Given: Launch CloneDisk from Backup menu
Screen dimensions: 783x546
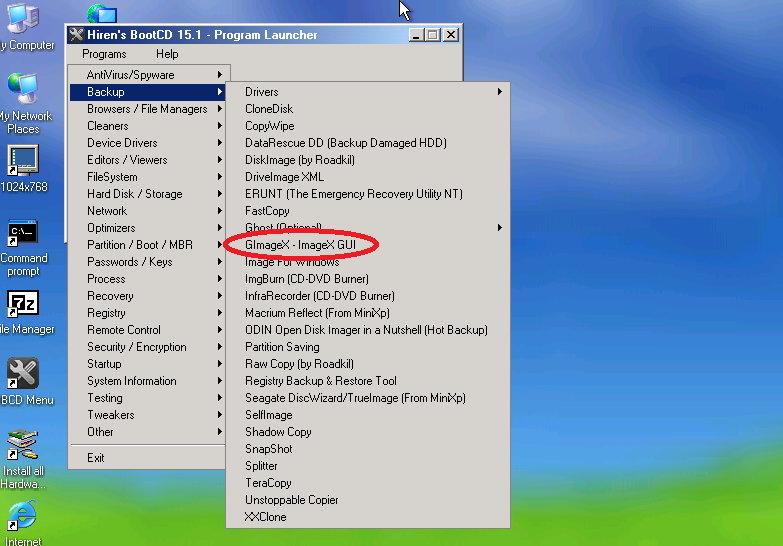Looking at the screenshot, I should [x=368, y=109].
